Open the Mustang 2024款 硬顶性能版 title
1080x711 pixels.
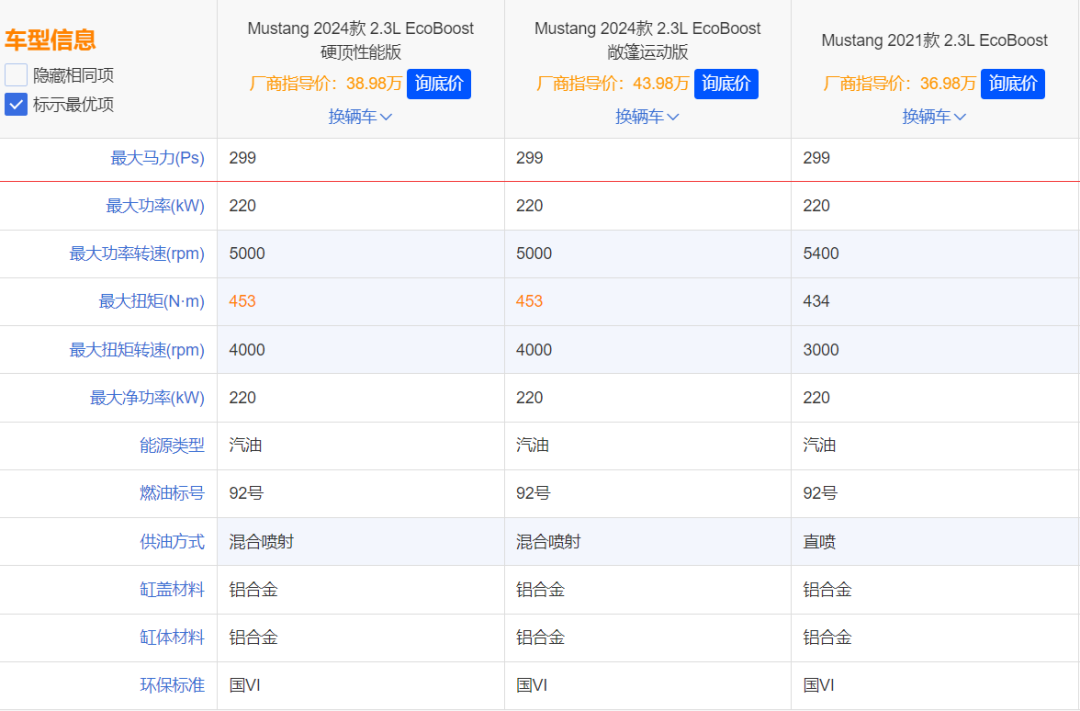360,40
